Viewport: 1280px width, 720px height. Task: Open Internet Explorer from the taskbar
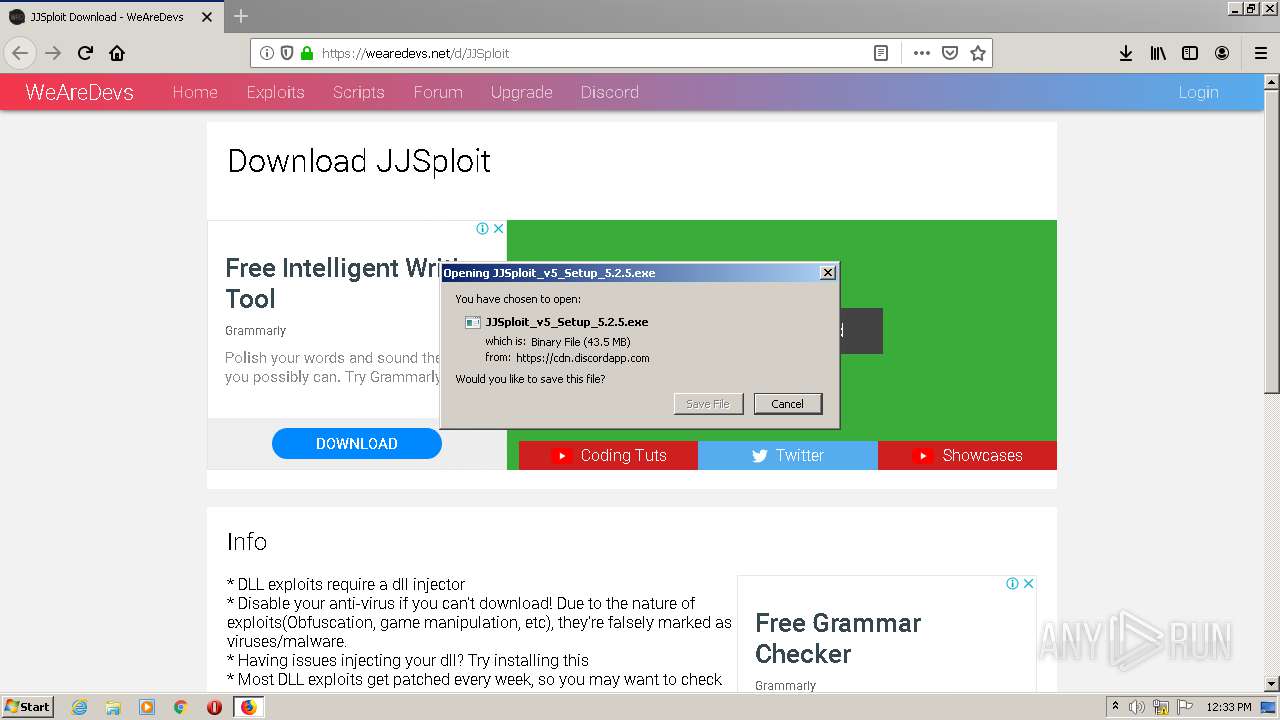(79, 707)
